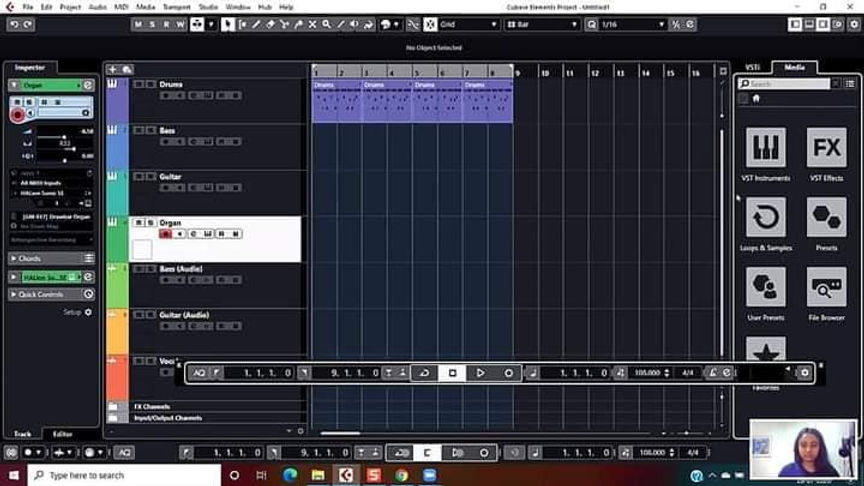Open the Grid snap type dropdown
This screenshot has width=864, height=486.
[x=468, y=24]
